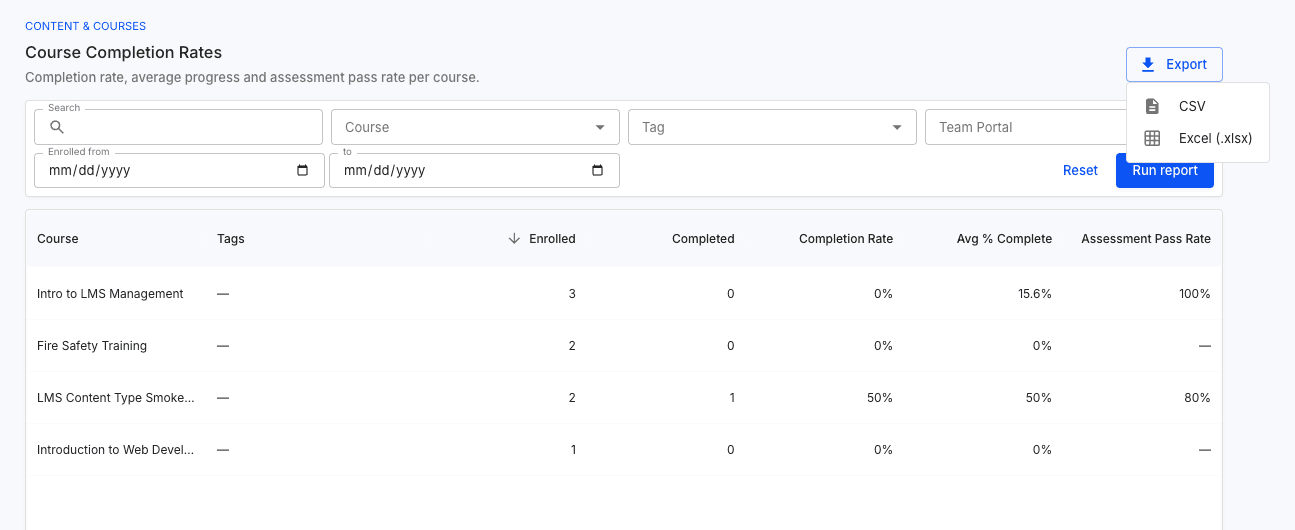Screen dimensions: 1295x530
Task: Choose CSV from the Export menu
Action: (x=1197, y=106)
